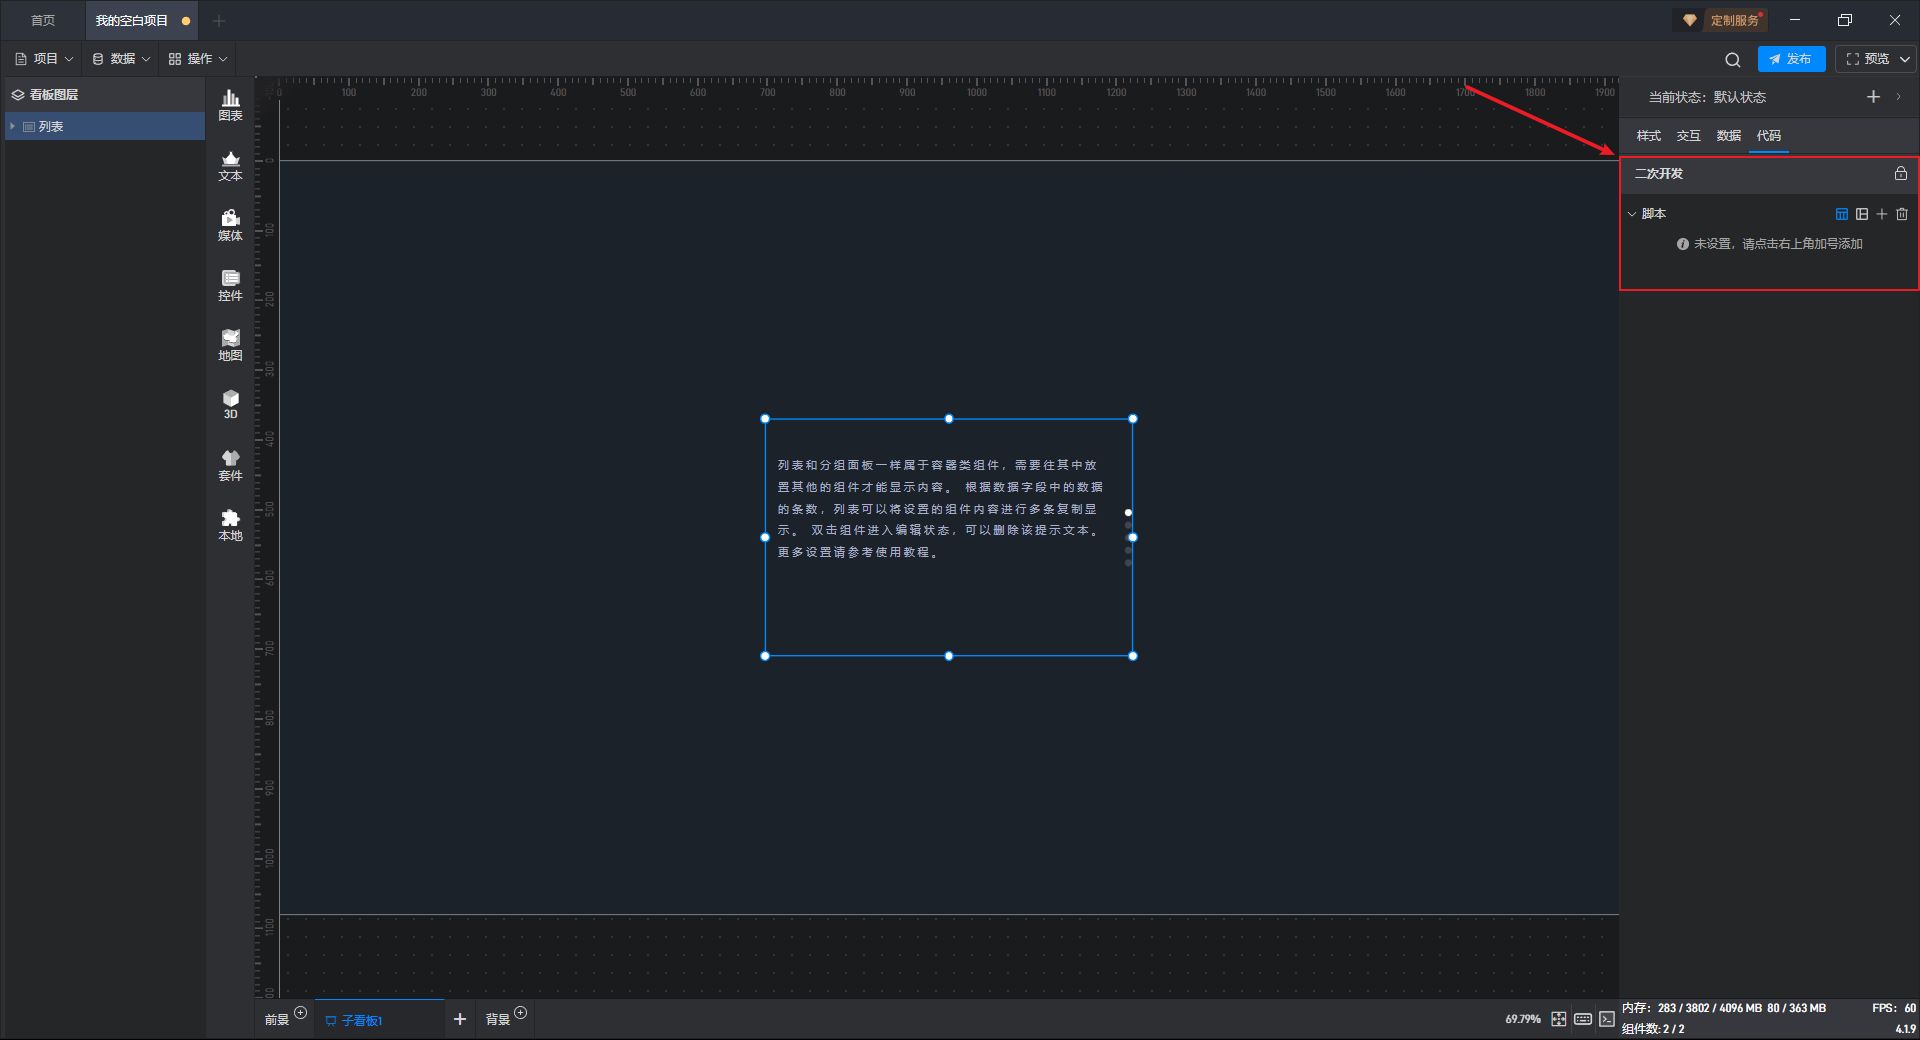This screenshot has width=1920, height=1040.
Task: Open the 3D component category
Action: (230, 404)
